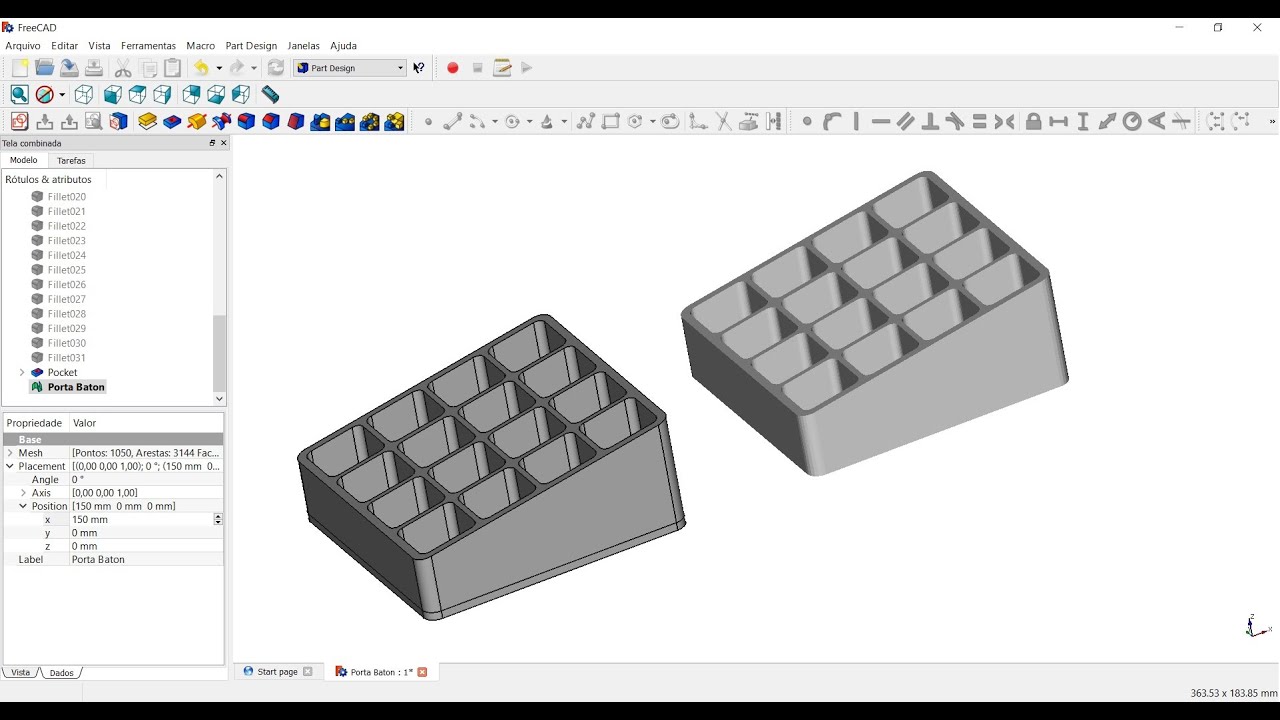1280x720 pixels.
Task: Expand the Axis property
Action: click(23, 493)
